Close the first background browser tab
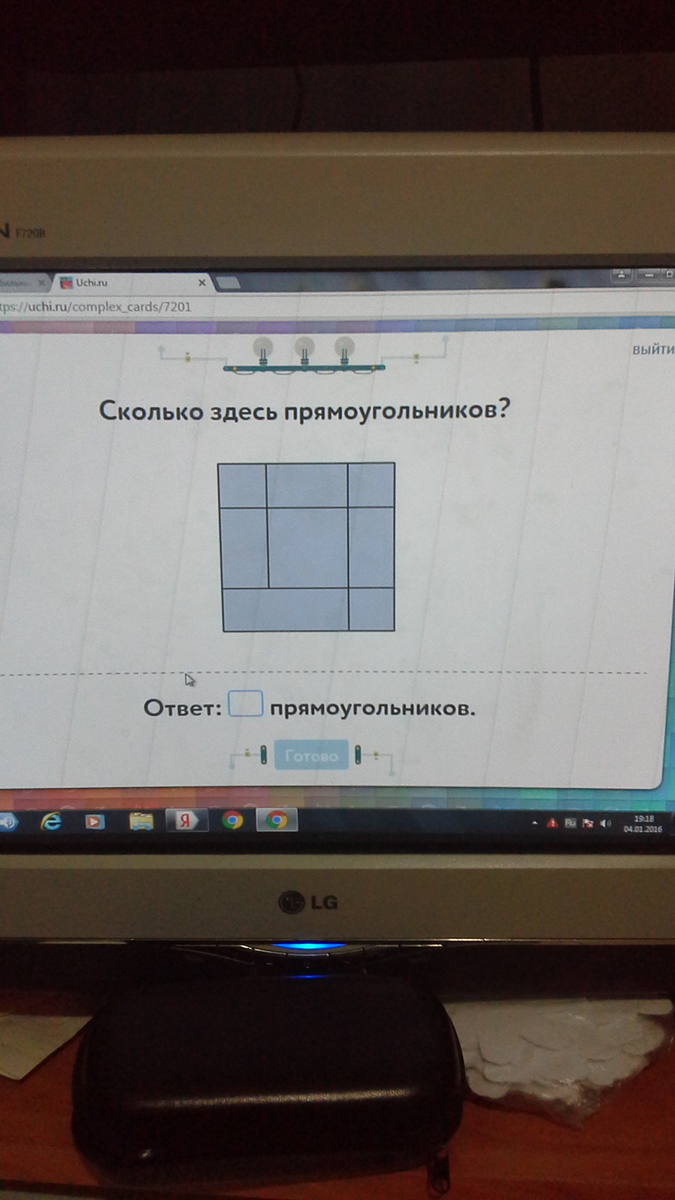 point(42,284)
